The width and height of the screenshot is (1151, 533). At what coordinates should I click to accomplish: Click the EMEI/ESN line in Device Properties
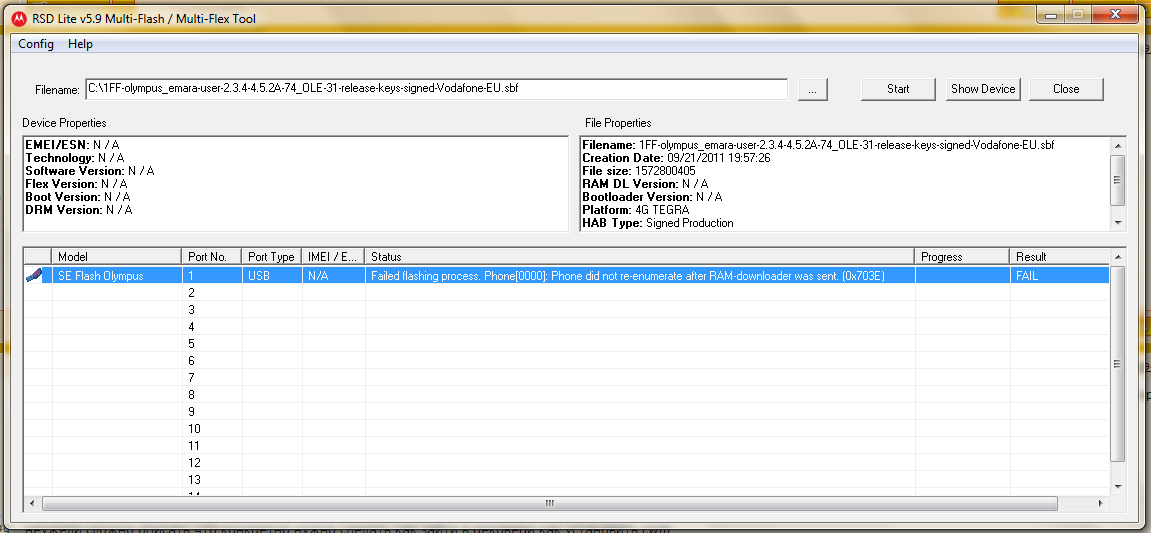click(x=73, y=145)
